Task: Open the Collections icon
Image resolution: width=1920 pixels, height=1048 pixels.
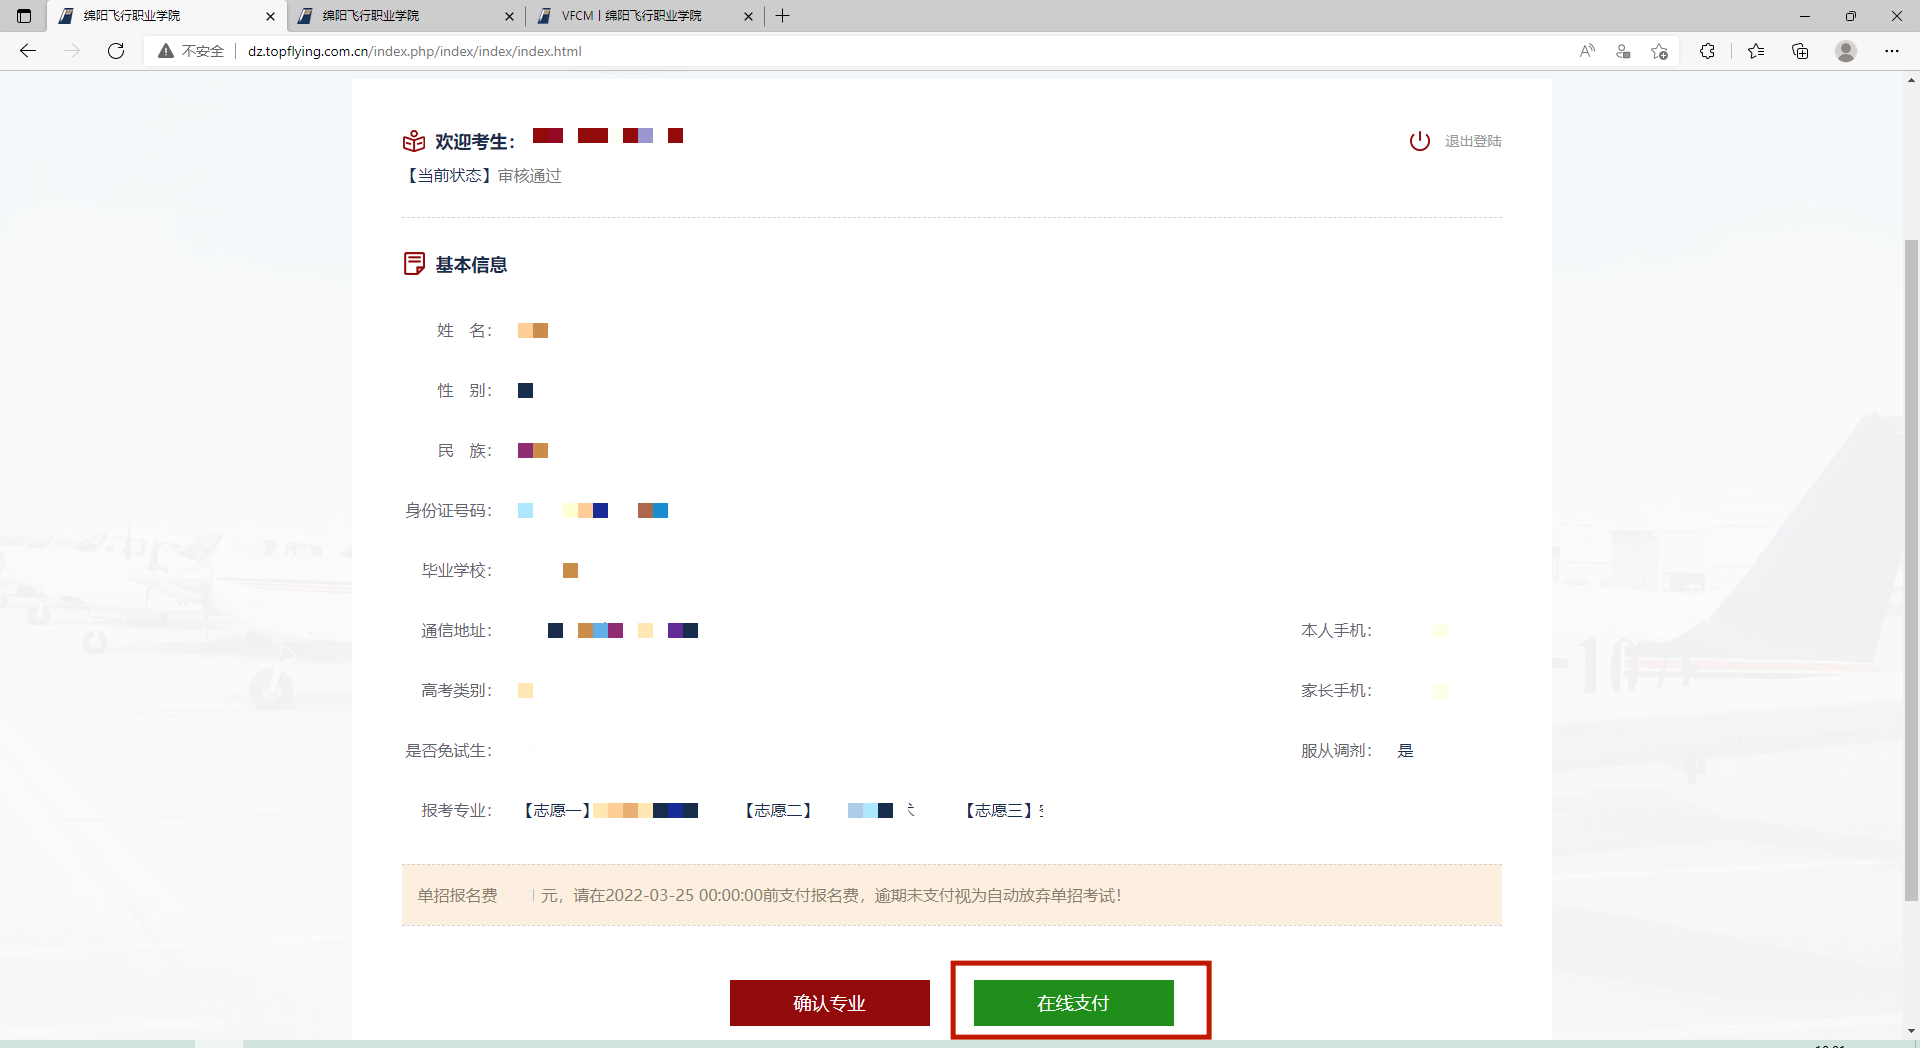Action: [x=1800, y=51]
